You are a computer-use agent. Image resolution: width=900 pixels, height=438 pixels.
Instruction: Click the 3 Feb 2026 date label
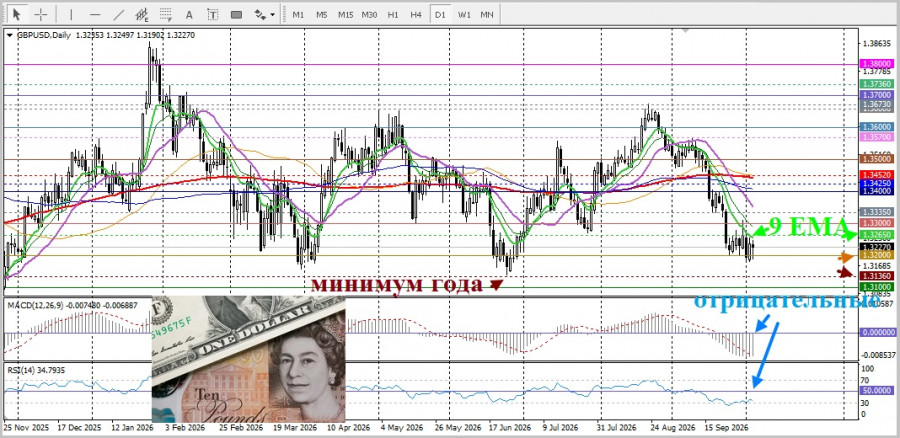click(185, 428)
